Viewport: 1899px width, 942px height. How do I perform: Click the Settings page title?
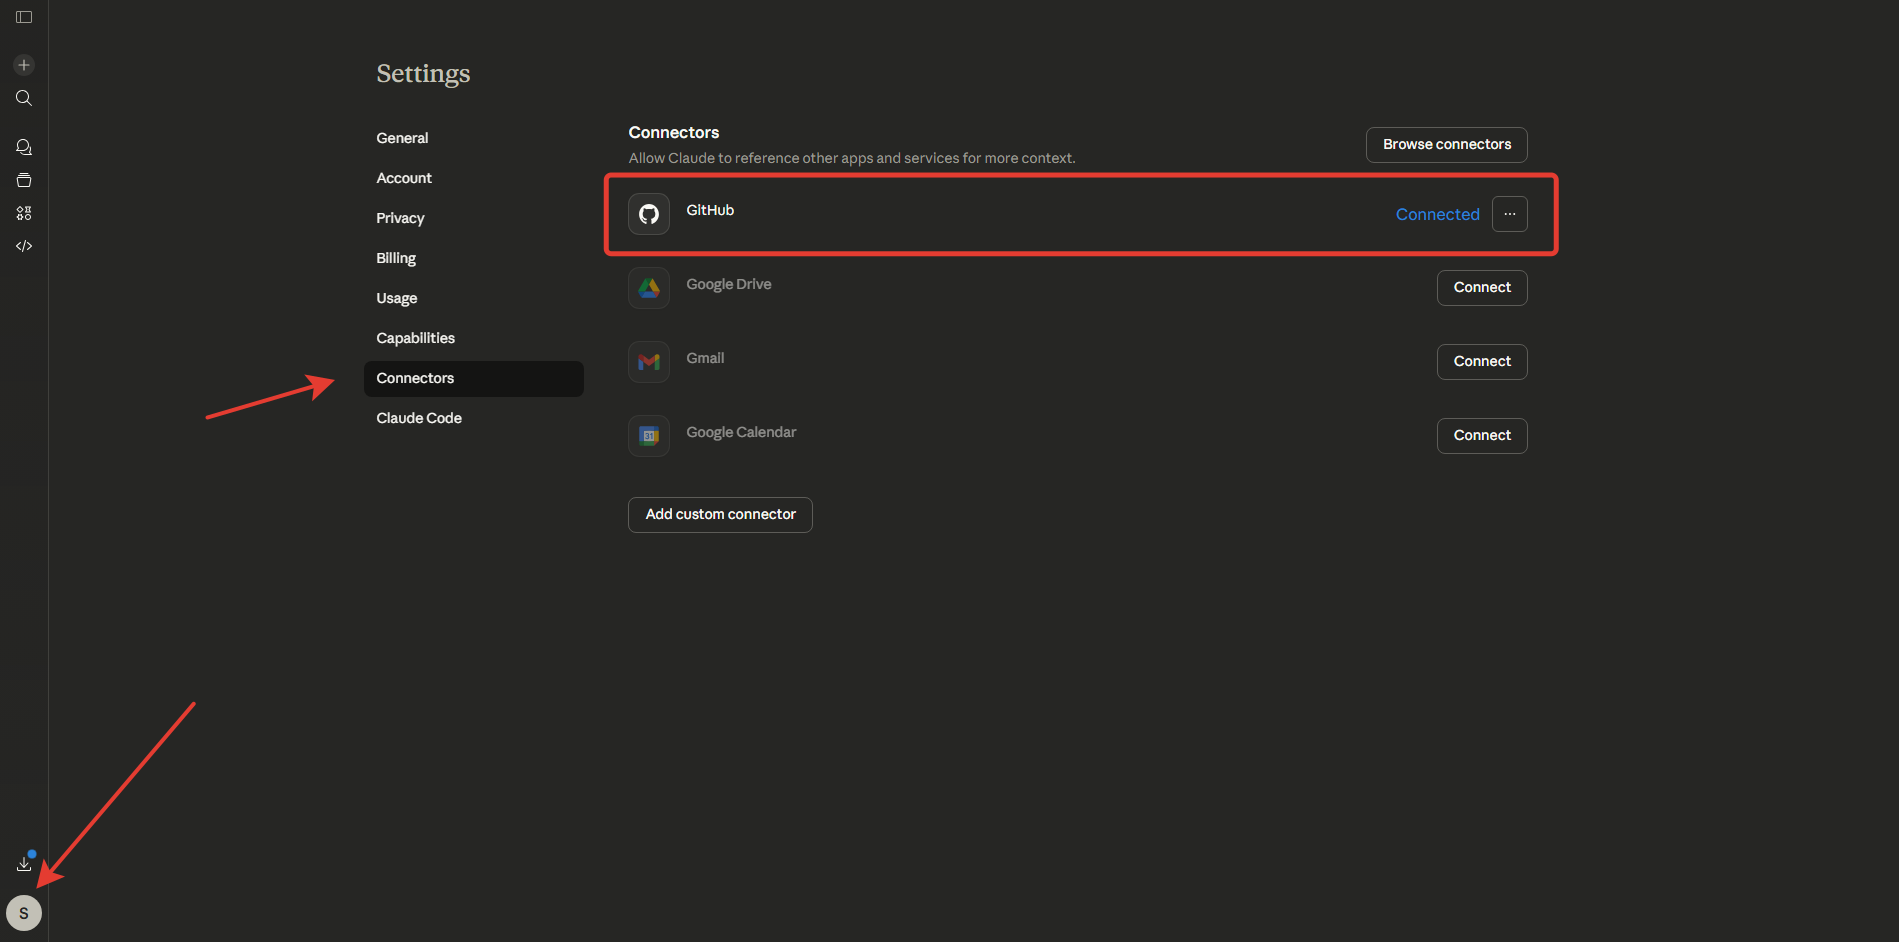423,73
